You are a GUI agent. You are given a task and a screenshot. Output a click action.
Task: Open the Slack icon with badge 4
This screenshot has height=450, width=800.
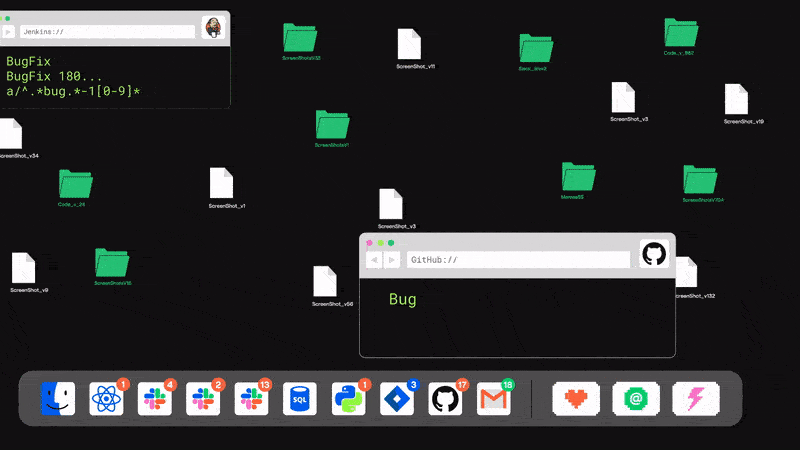pos(155,398)
